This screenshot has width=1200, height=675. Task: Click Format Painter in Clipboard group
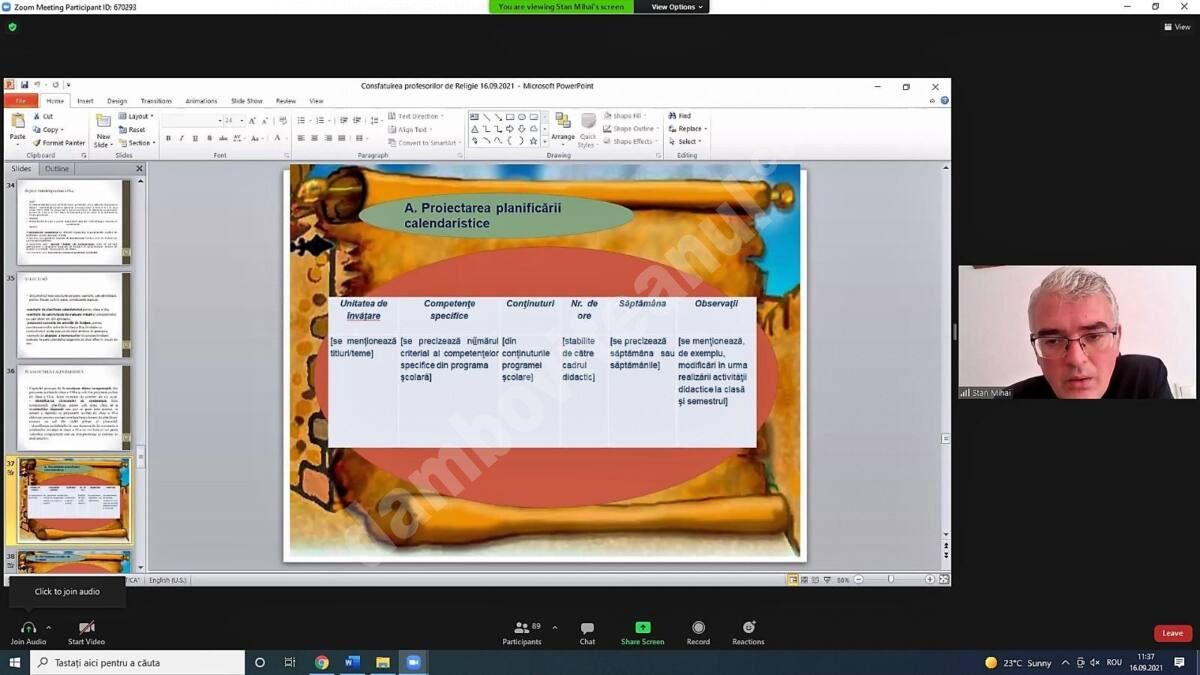click(59, 143)
